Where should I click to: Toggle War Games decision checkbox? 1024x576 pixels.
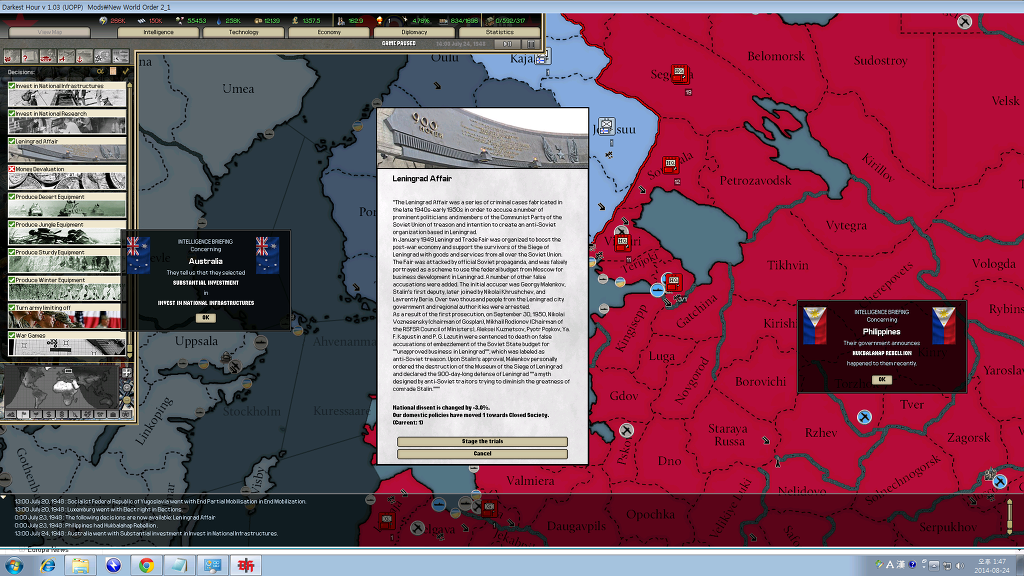pyautogui.click(x=12, y=335)
